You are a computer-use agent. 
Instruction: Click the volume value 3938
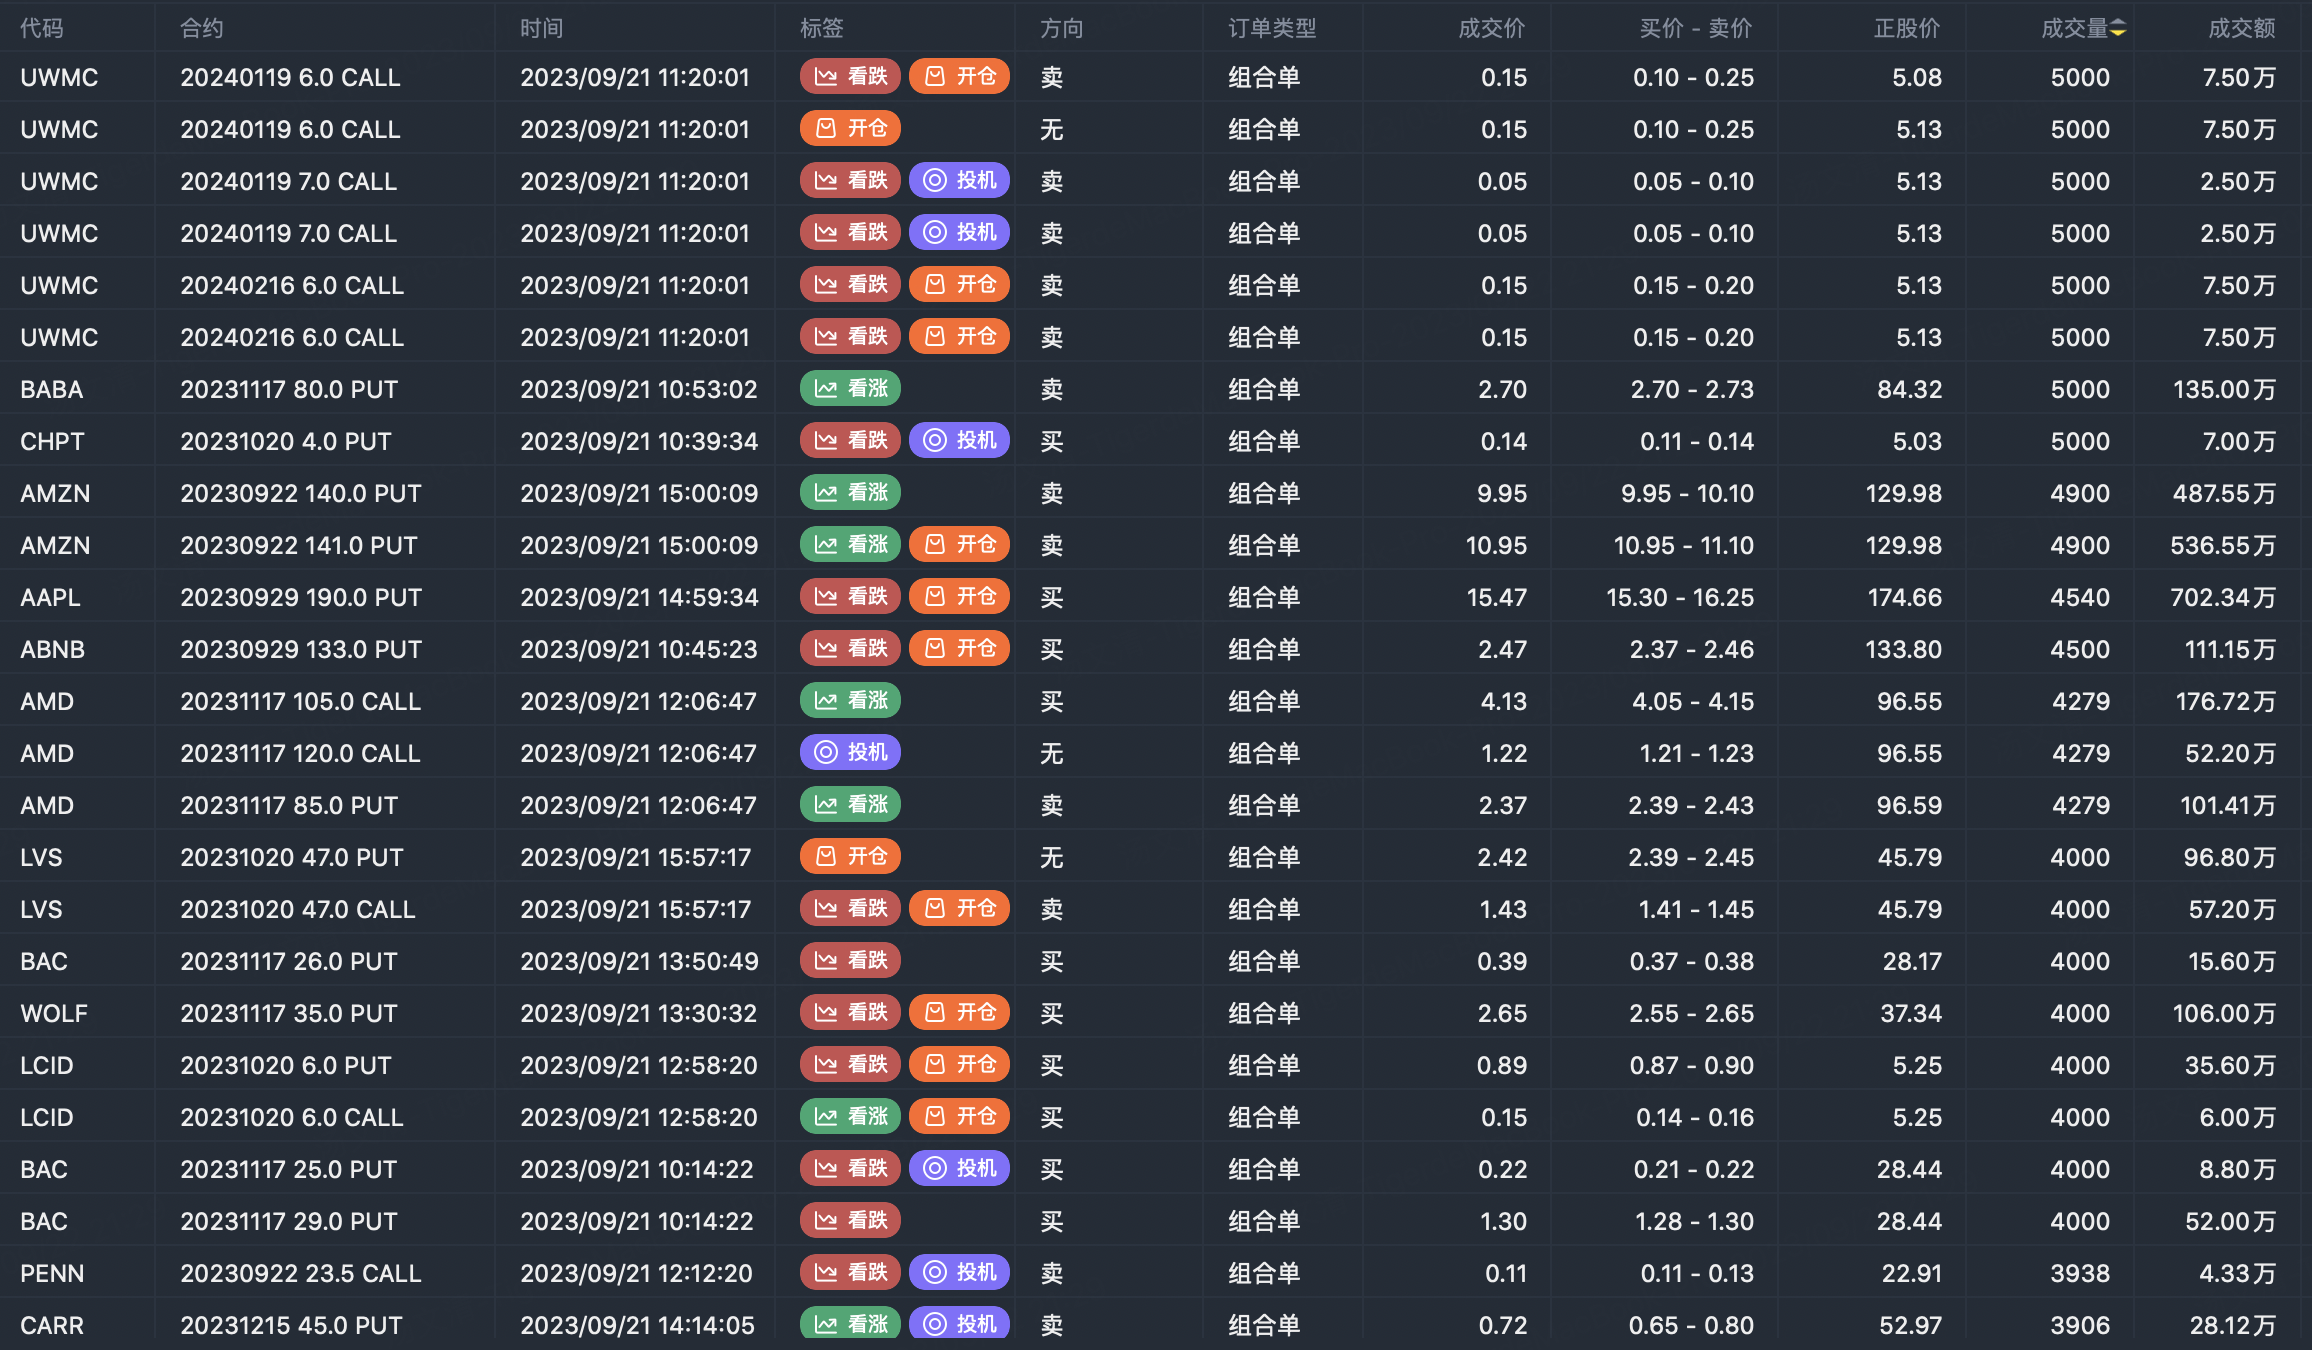coord(2080,1273)
